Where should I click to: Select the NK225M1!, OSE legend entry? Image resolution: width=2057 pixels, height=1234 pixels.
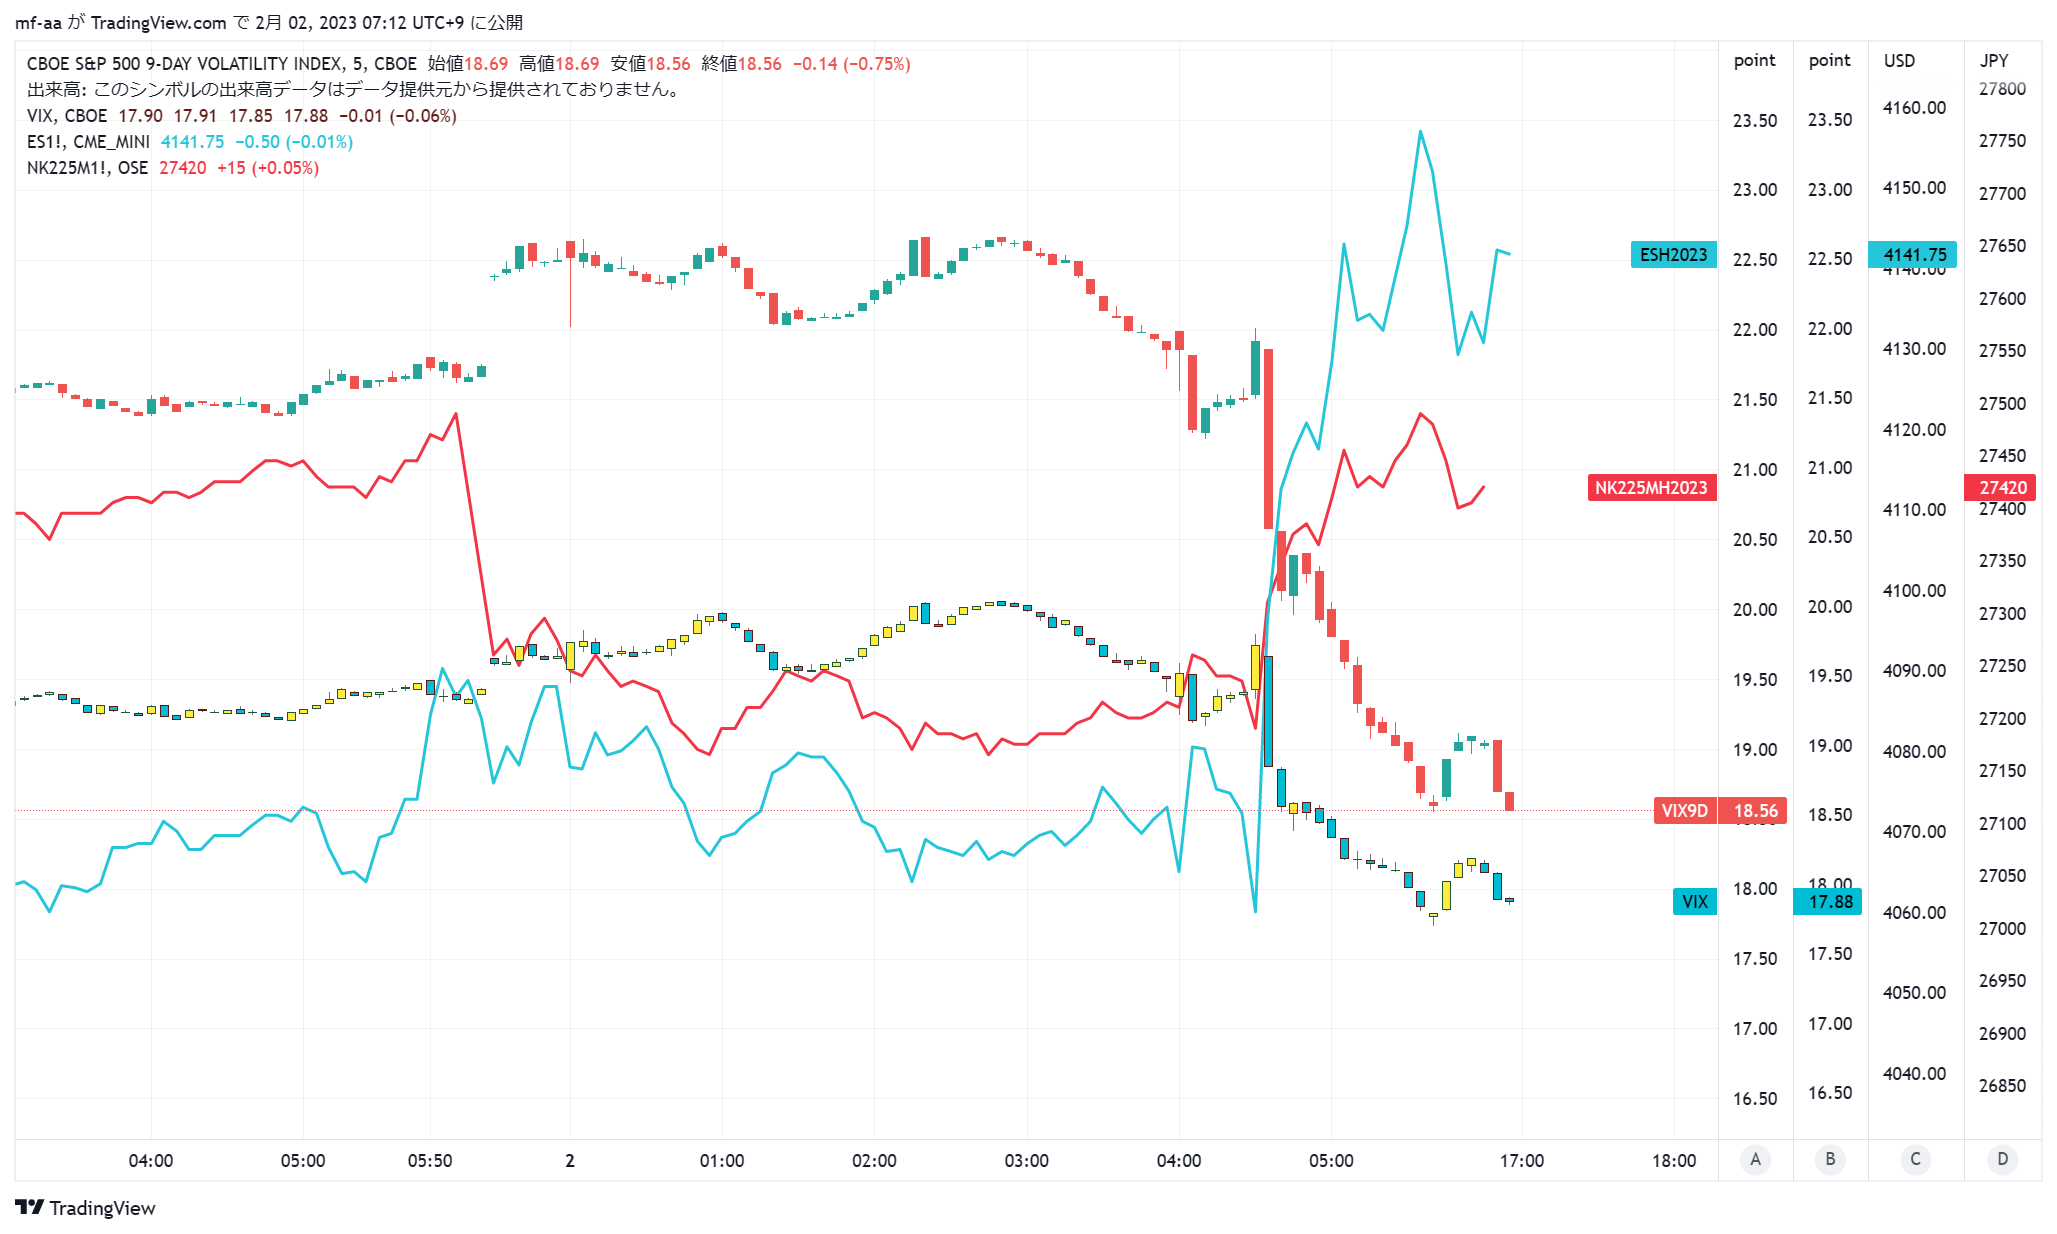(87, 168)
